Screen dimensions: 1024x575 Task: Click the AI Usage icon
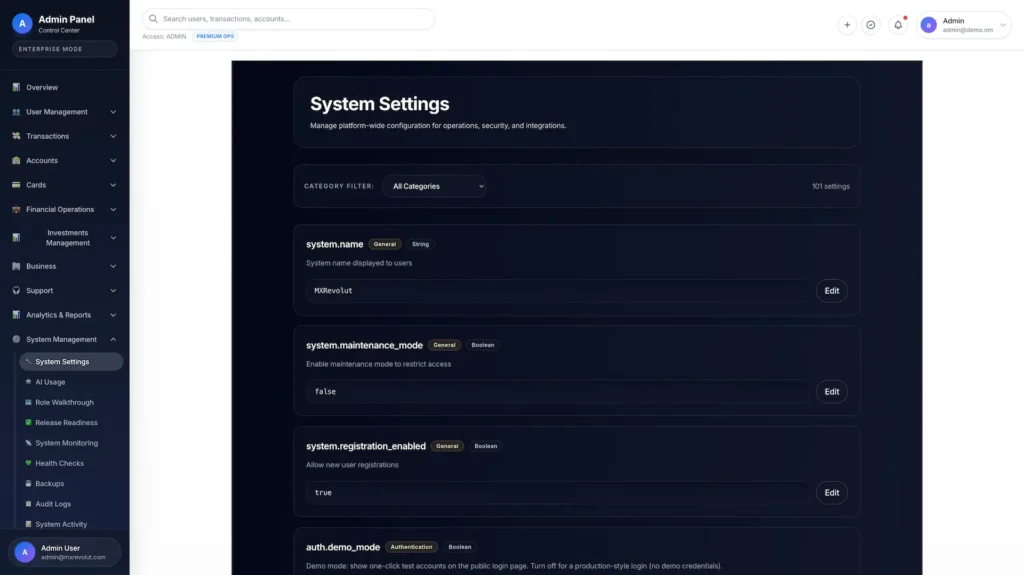point(28,382)
